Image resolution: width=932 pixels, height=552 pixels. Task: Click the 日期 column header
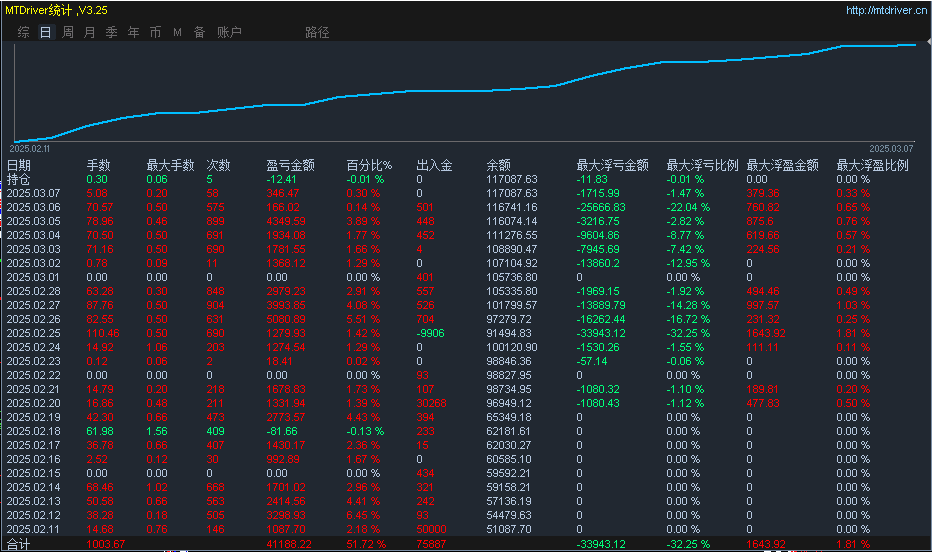click(18, 165)
